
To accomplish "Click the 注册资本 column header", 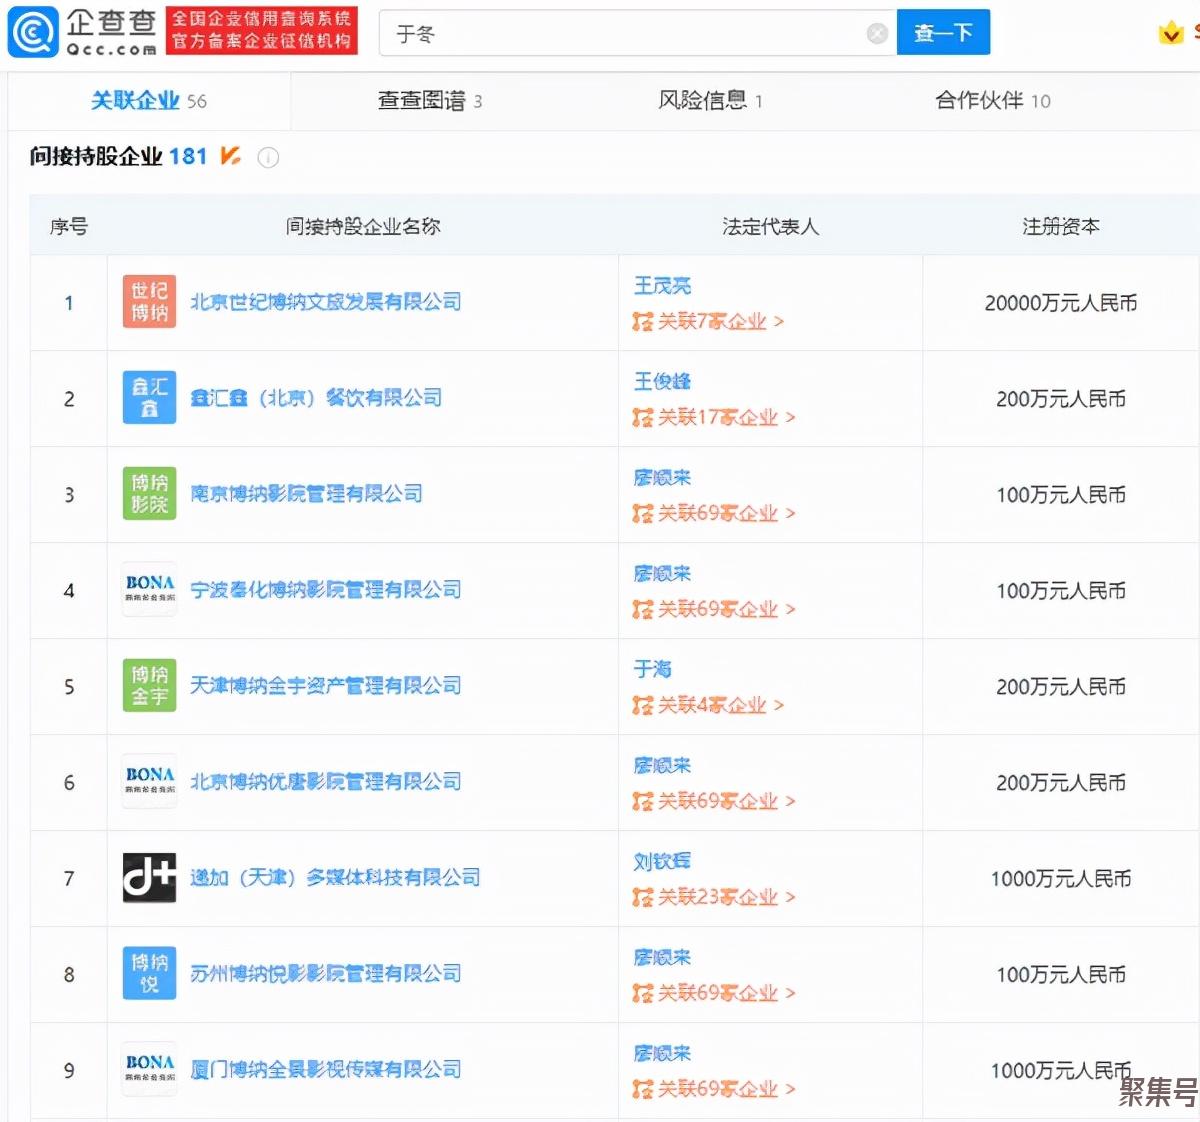I will point(1061,227).
